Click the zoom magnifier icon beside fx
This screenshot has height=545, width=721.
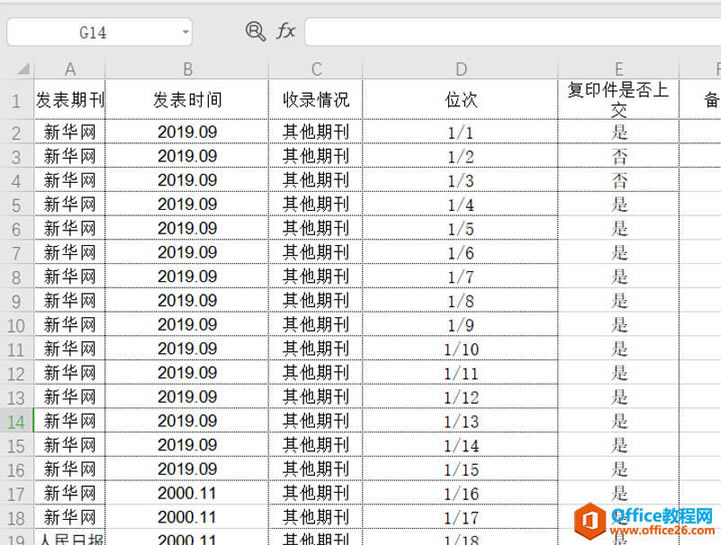click(255, 32)
